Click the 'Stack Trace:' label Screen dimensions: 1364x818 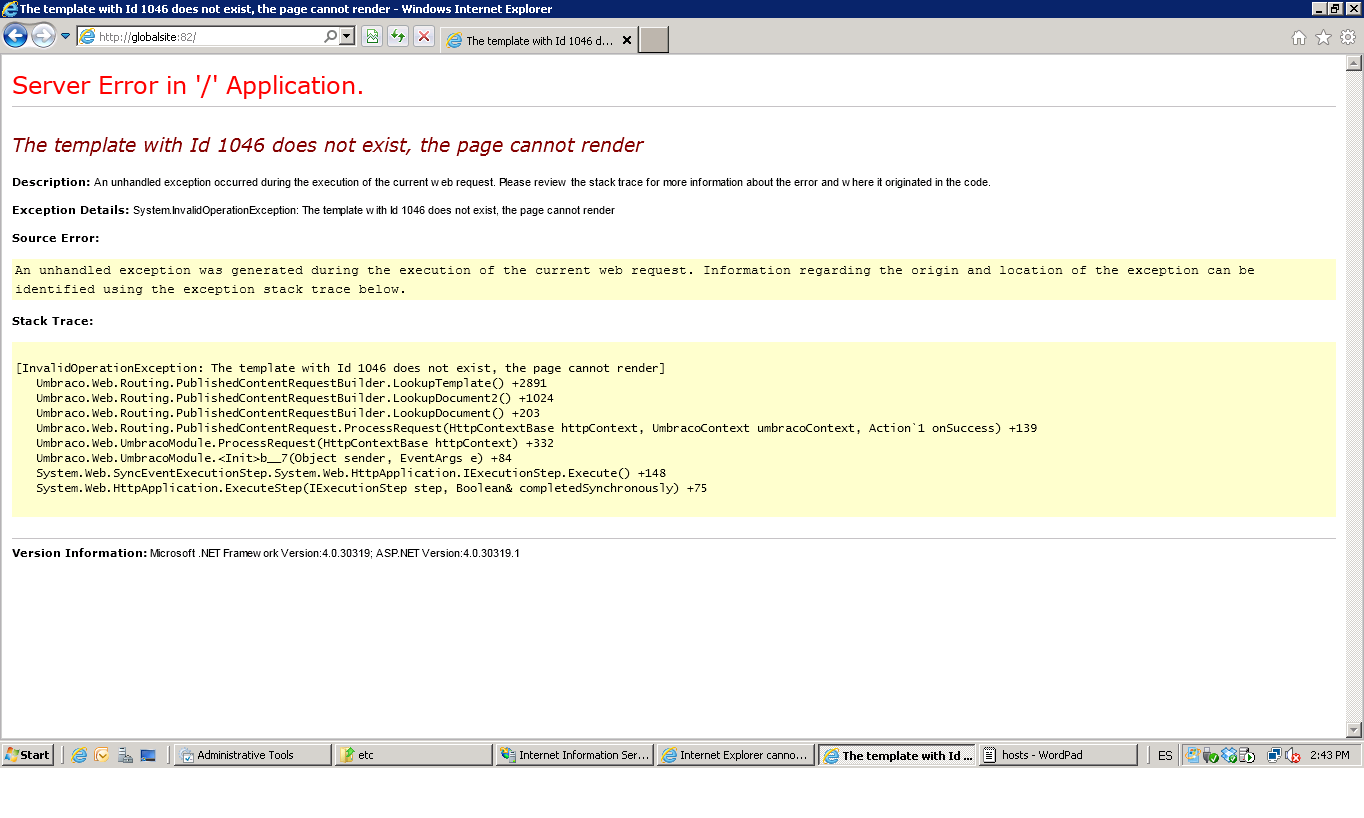[x=53, y=321]
